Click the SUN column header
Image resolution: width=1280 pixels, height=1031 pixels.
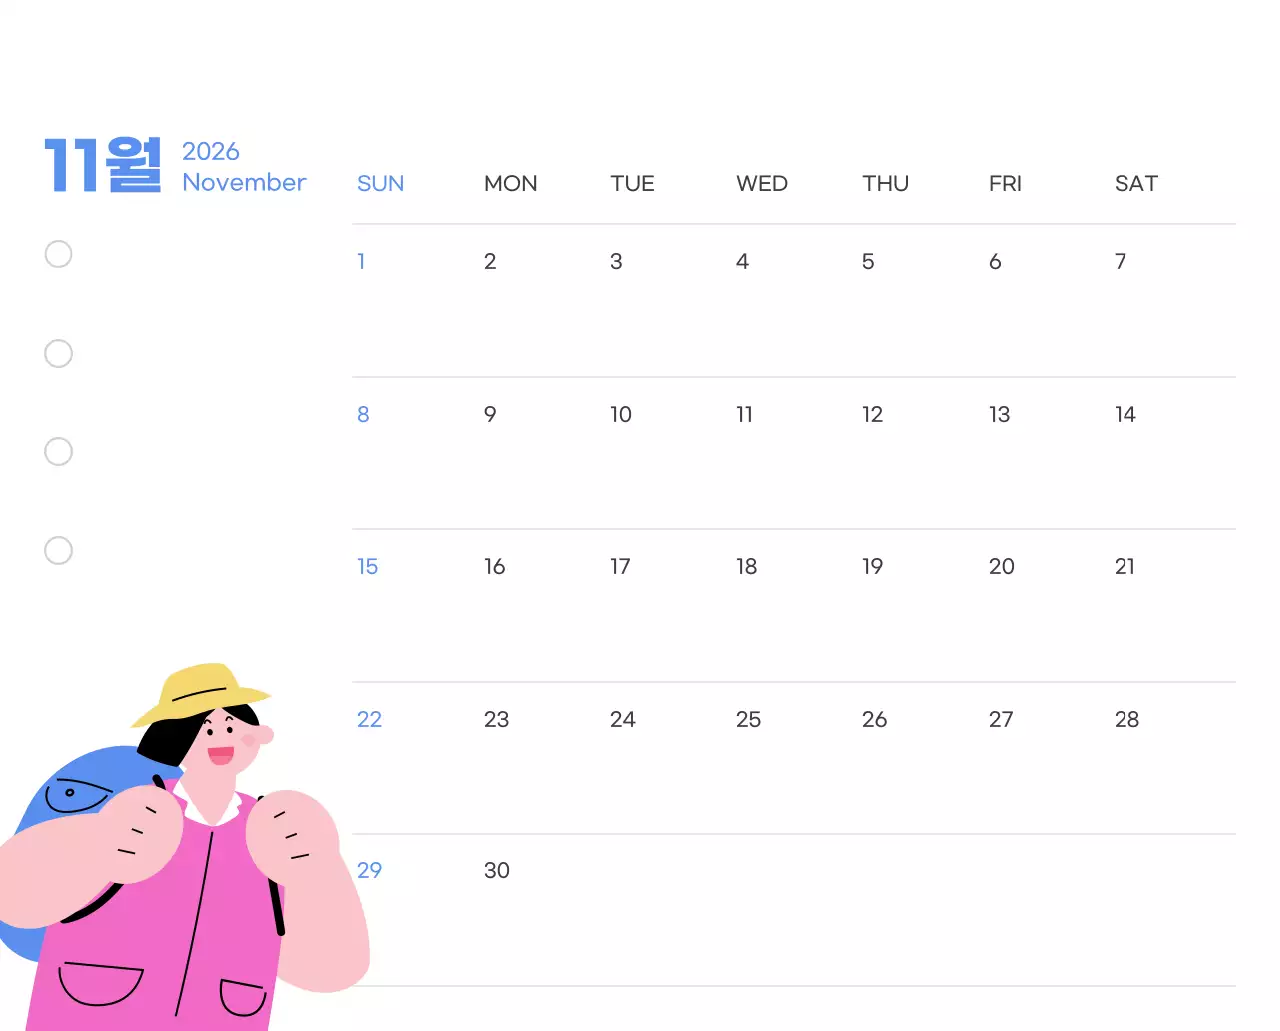380,184
